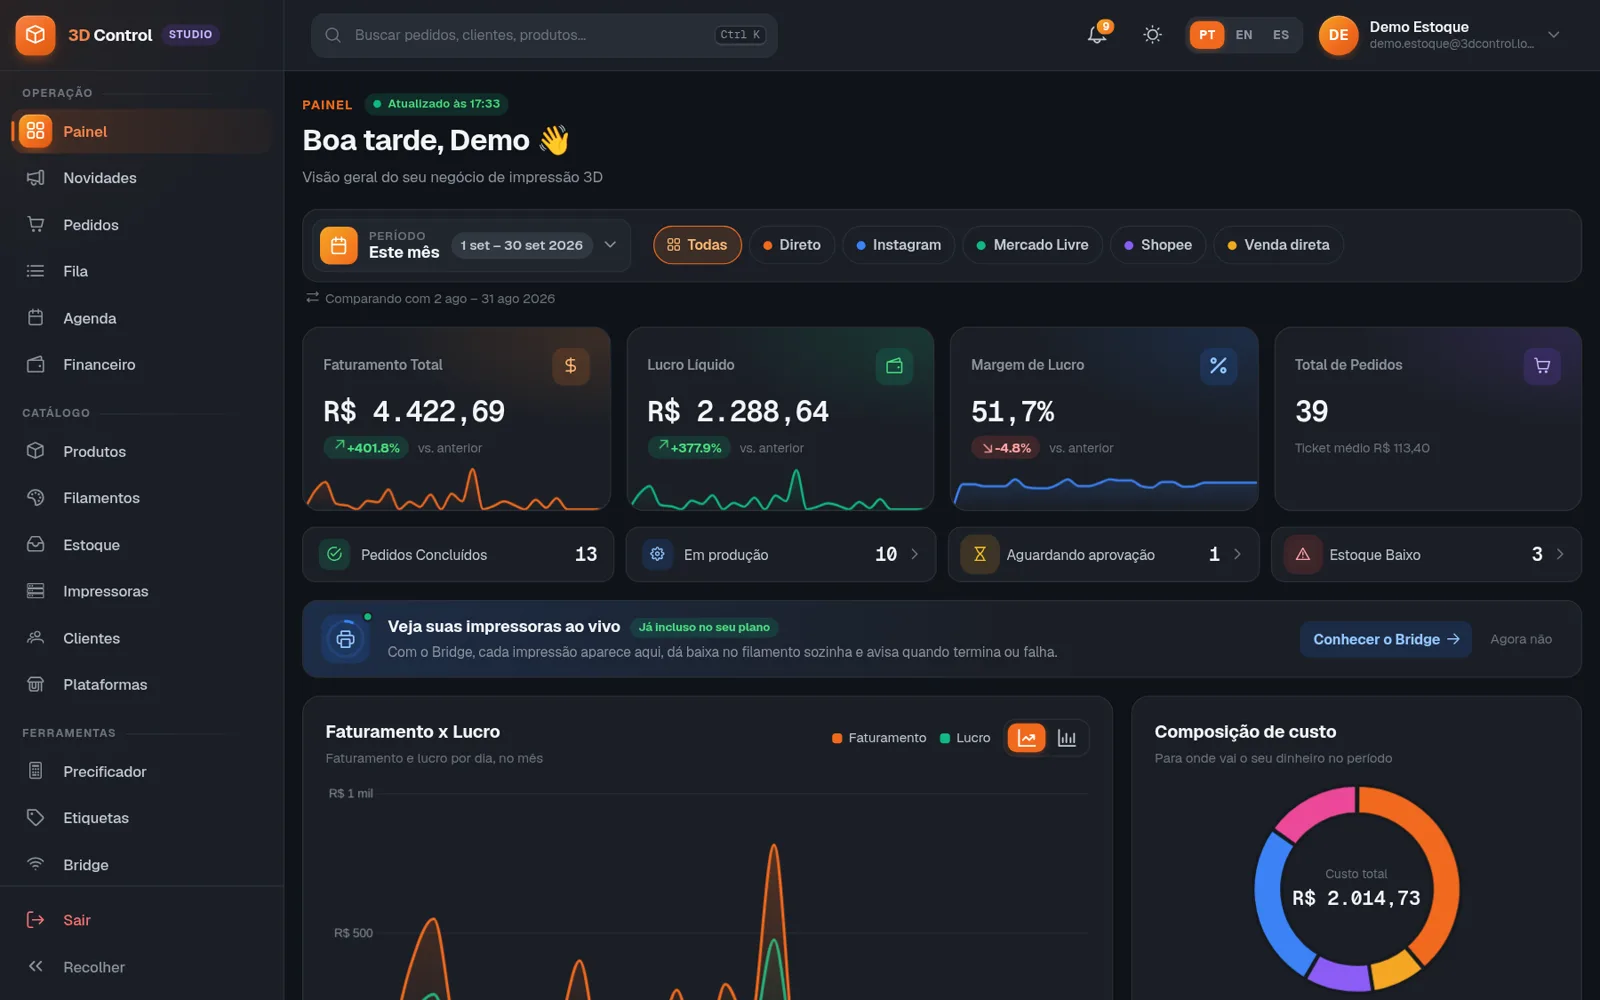
Task: Open Filamentos in the sidebar
Action: (x=142, y=498)
